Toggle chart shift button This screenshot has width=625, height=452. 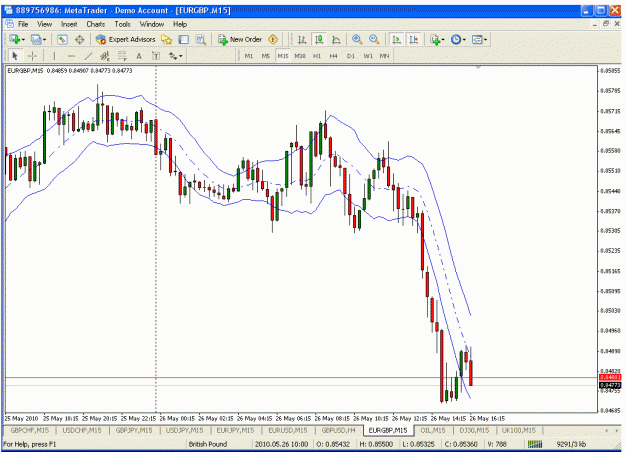point(414,39)
